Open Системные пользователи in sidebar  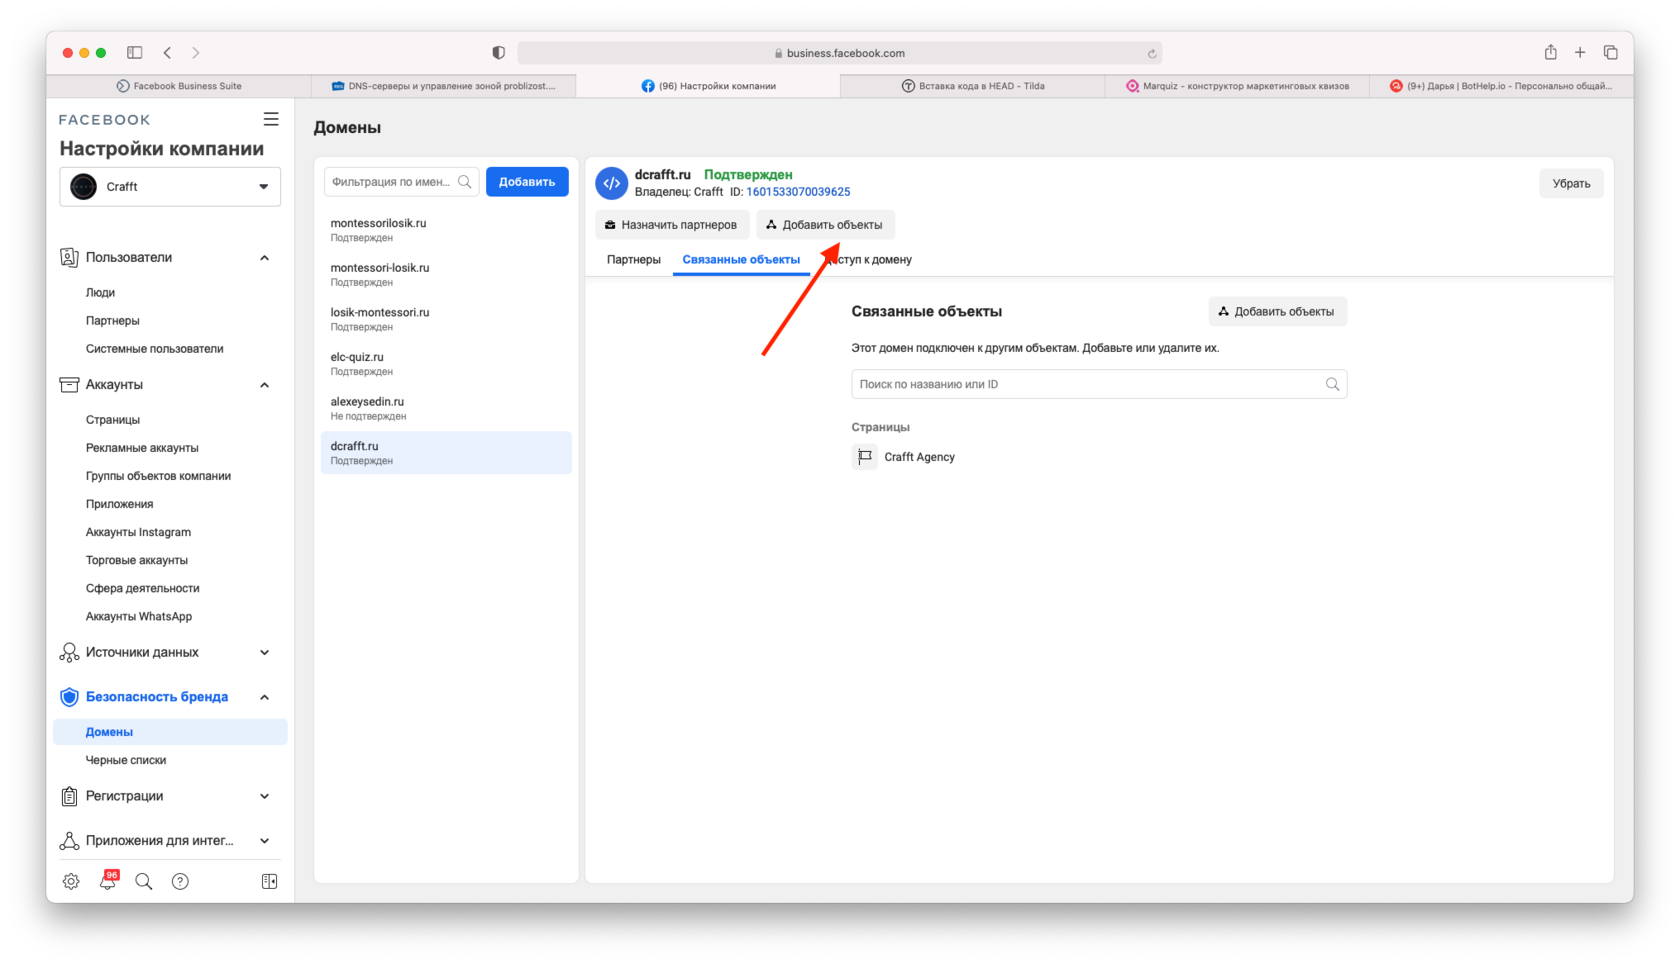[x=155, y=349]
